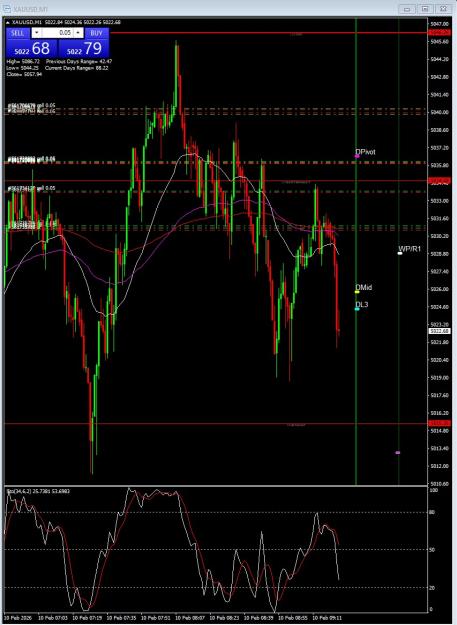
Task: Restore the chart window using middle title button
Action: click(425, 8)
